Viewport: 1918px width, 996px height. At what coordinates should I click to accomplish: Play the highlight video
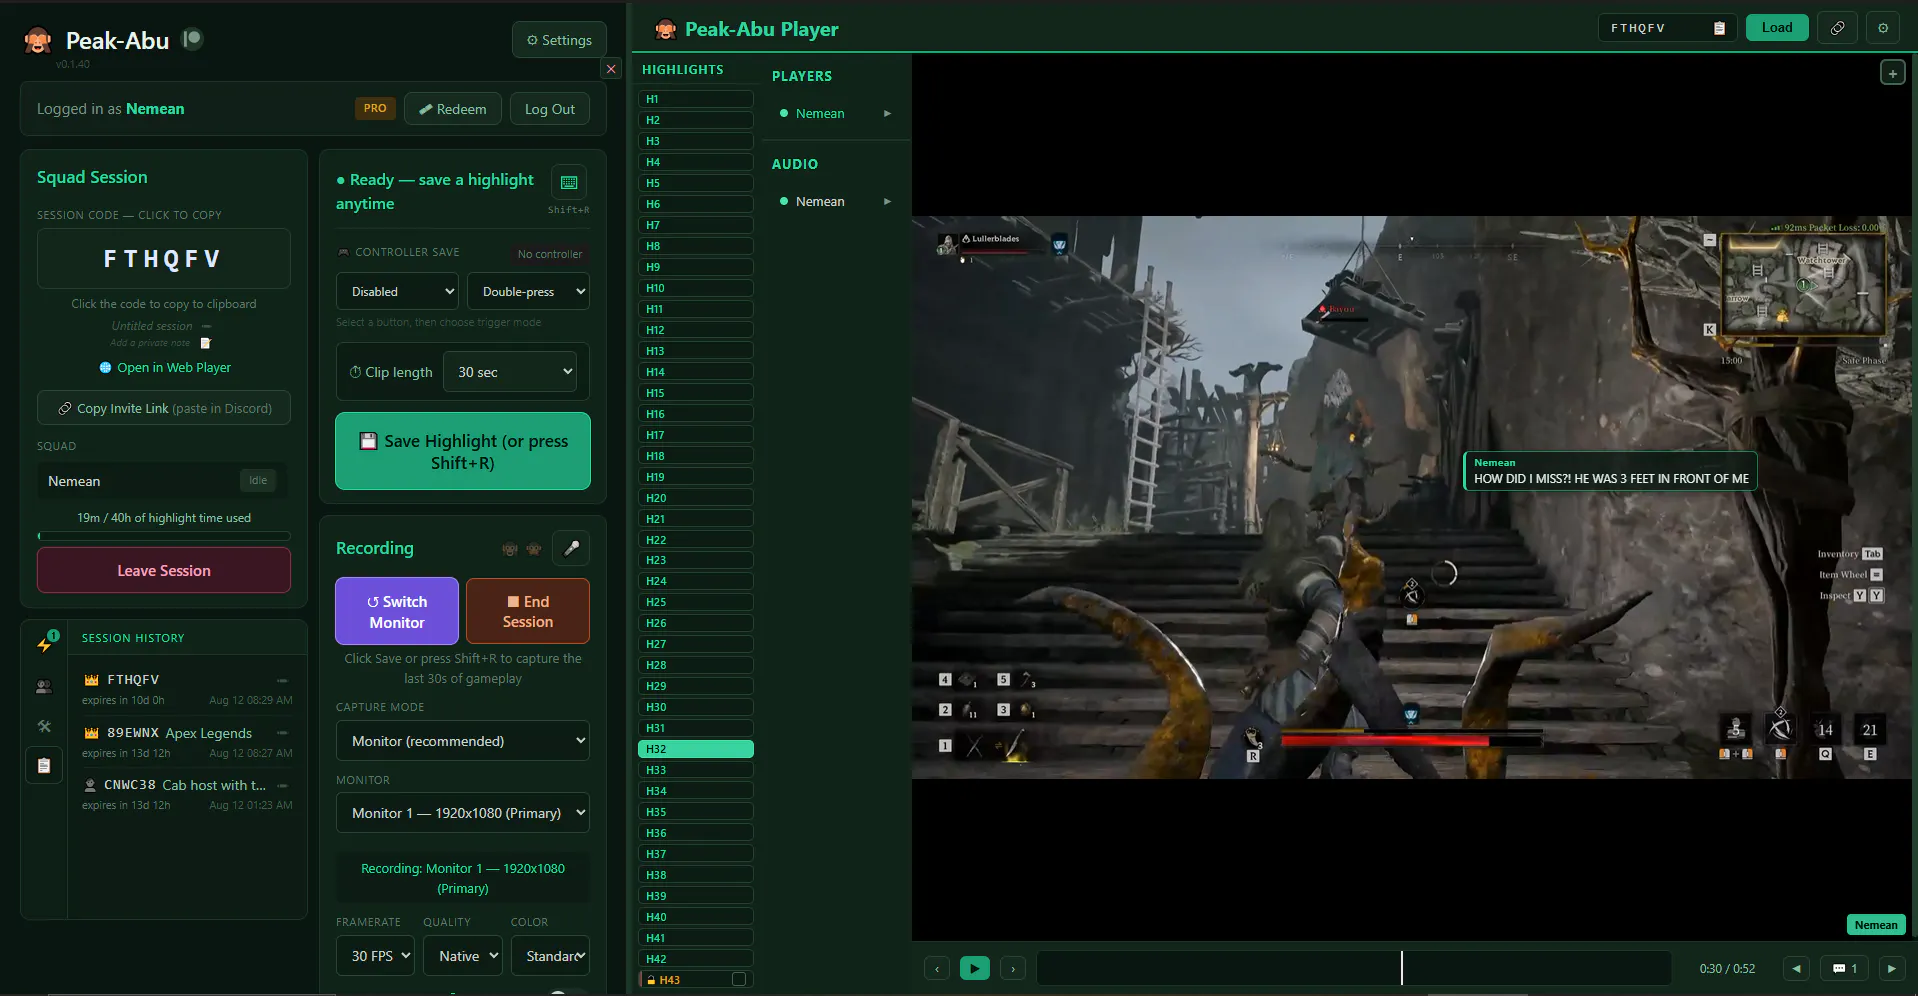tap(974, 968)
